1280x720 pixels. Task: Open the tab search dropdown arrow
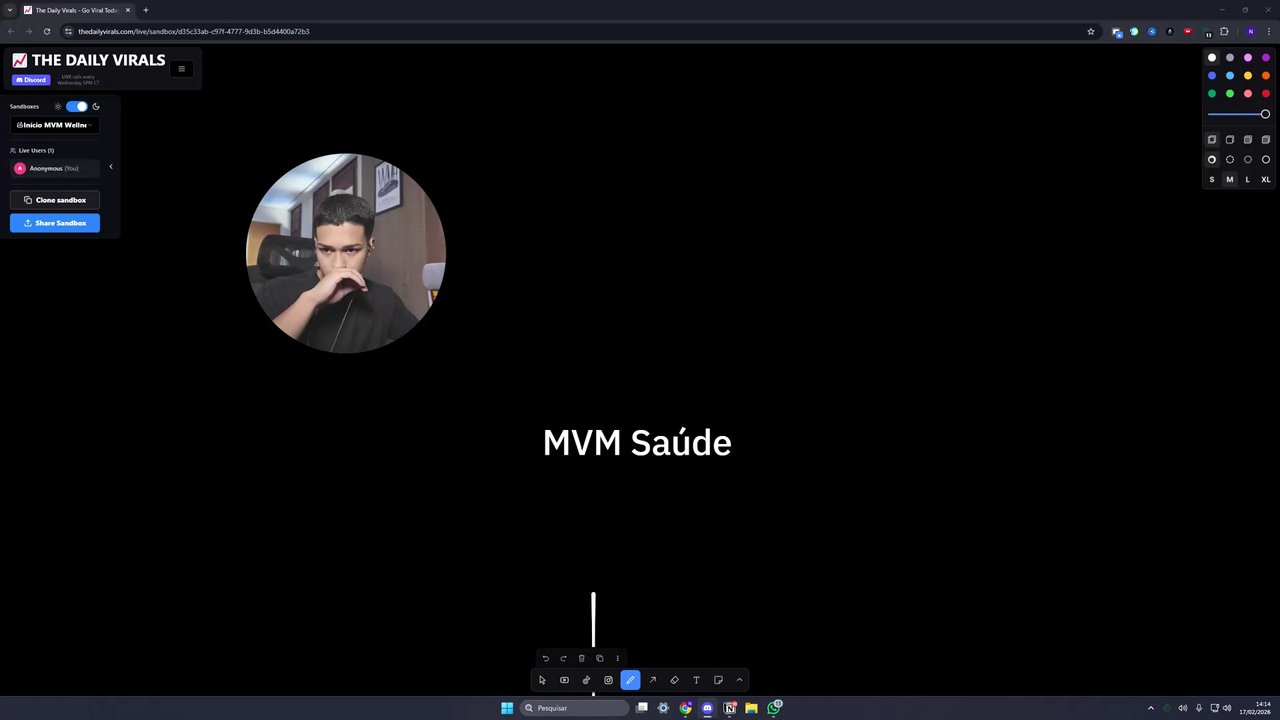(x=10, y=10)
